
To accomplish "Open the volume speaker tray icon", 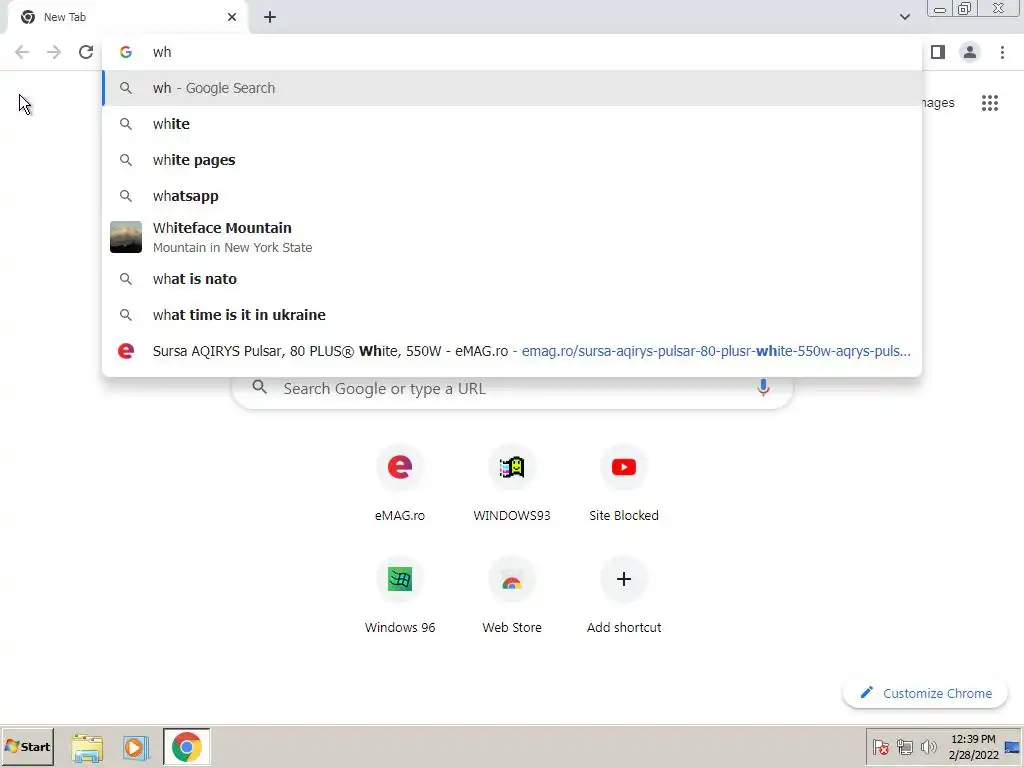I will 928,747.
